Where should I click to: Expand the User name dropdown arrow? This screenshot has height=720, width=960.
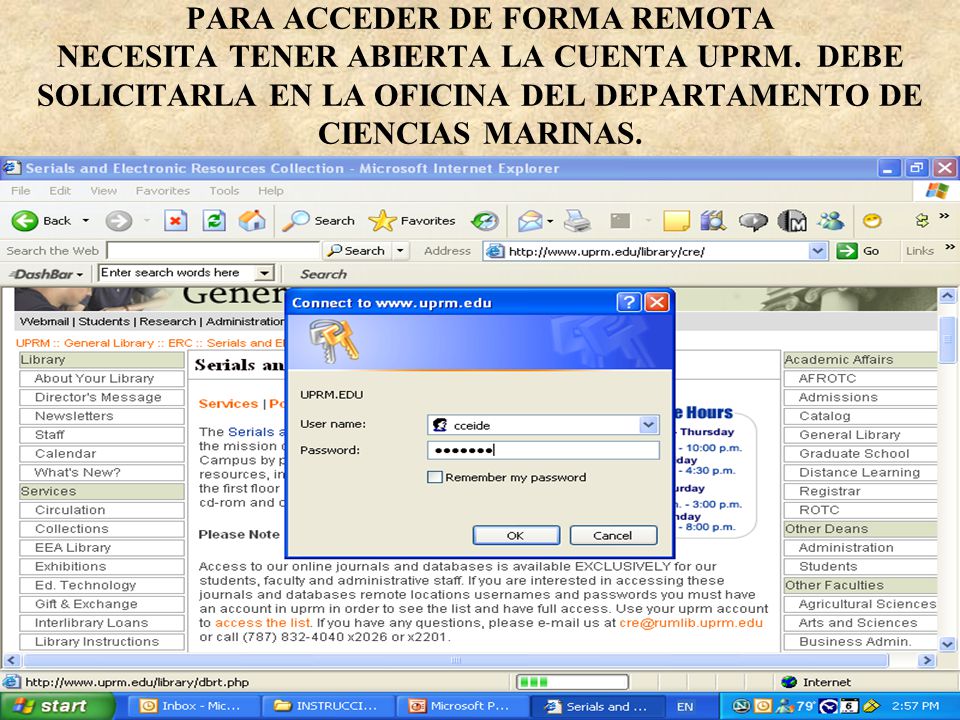[x=648, y=424]
